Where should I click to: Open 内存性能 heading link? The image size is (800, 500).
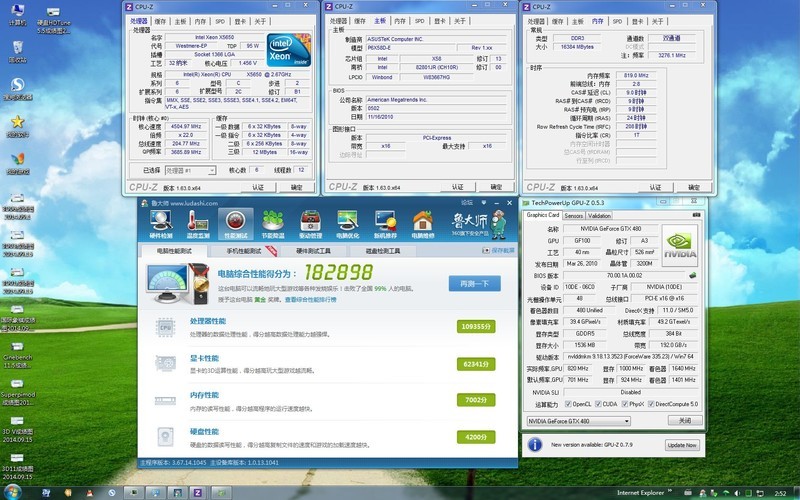click(x=204, y=395)
